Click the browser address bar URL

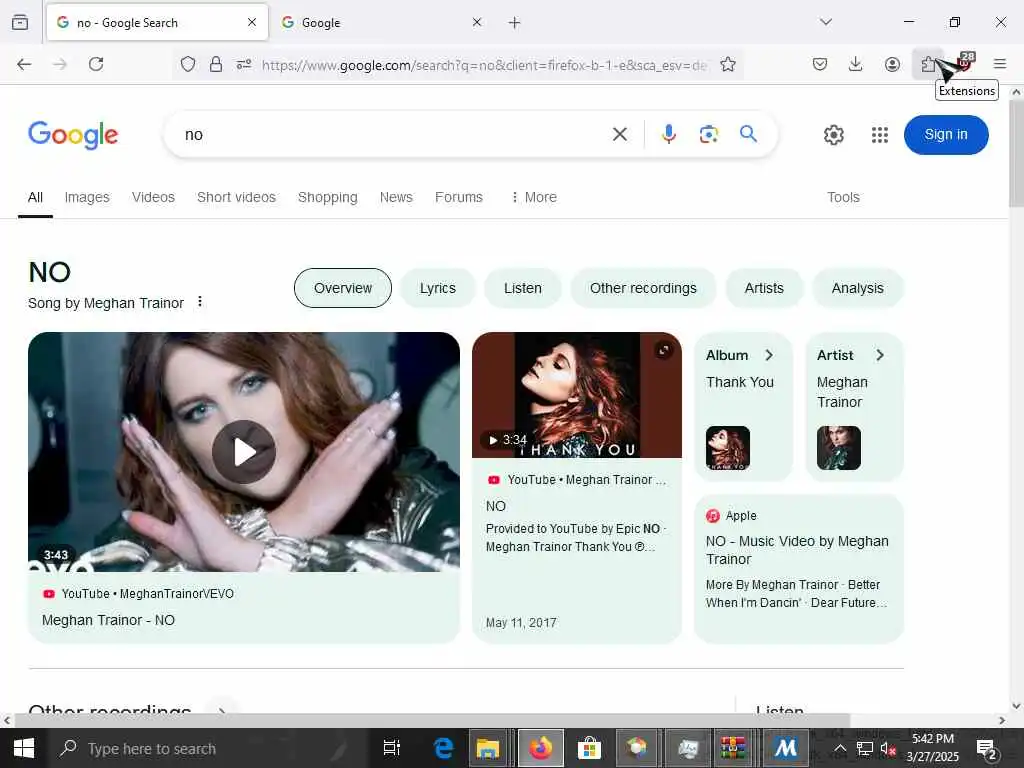pos(484,65)
